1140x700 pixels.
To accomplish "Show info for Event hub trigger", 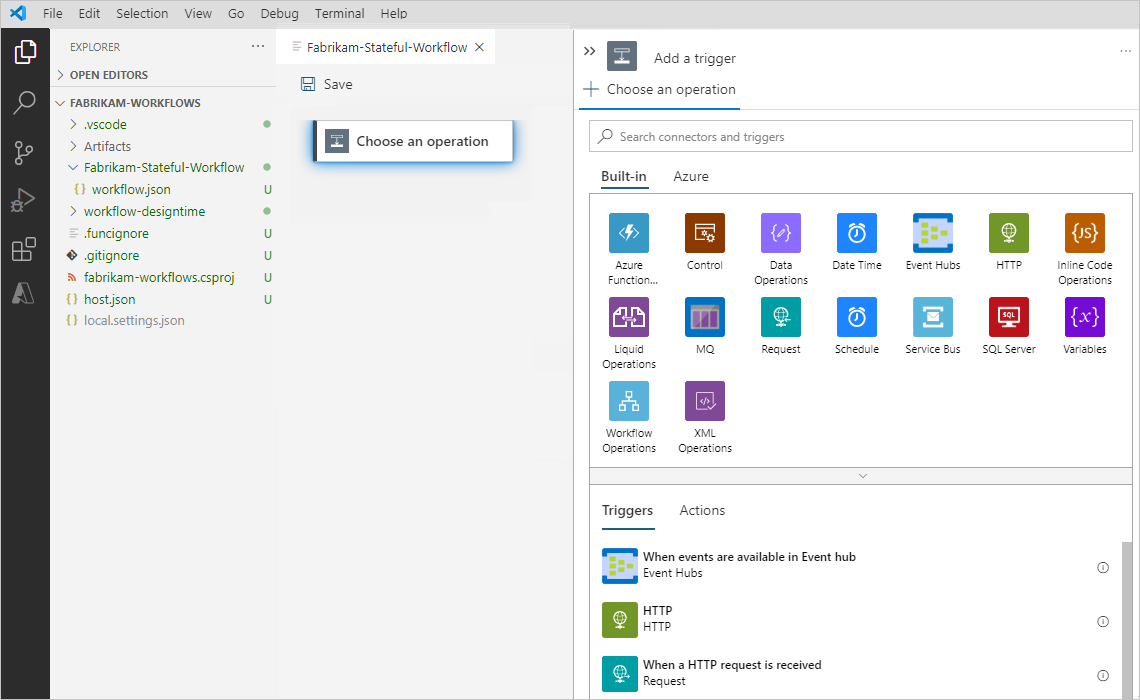I will click(1103, 568).
